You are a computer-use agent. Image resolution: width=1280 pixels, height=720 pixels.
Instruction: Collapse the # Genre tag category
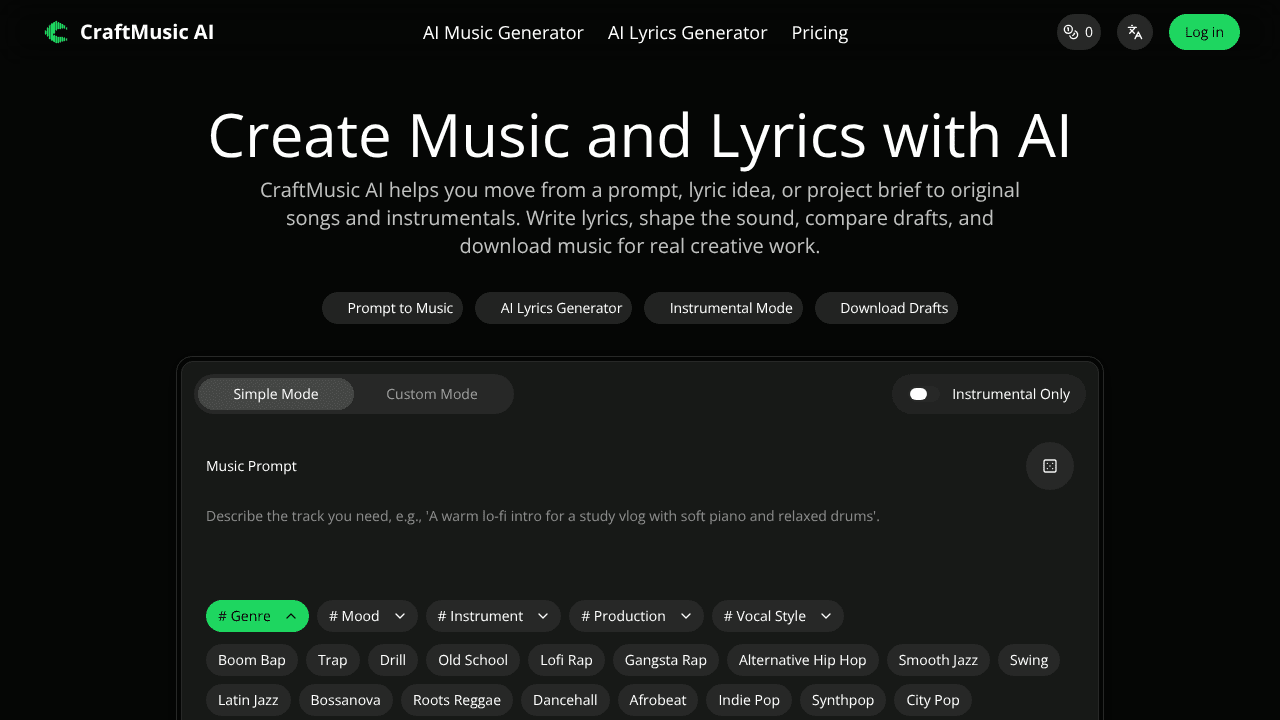click(257, 616)
